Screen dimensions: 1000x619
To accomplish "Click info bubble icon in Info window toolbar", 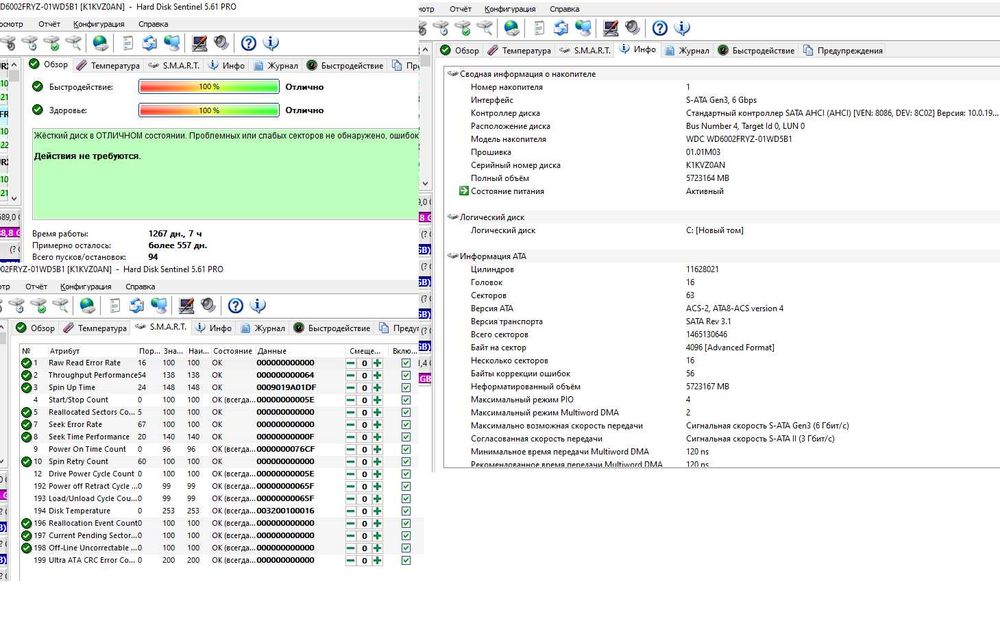I will click(682, 27).
